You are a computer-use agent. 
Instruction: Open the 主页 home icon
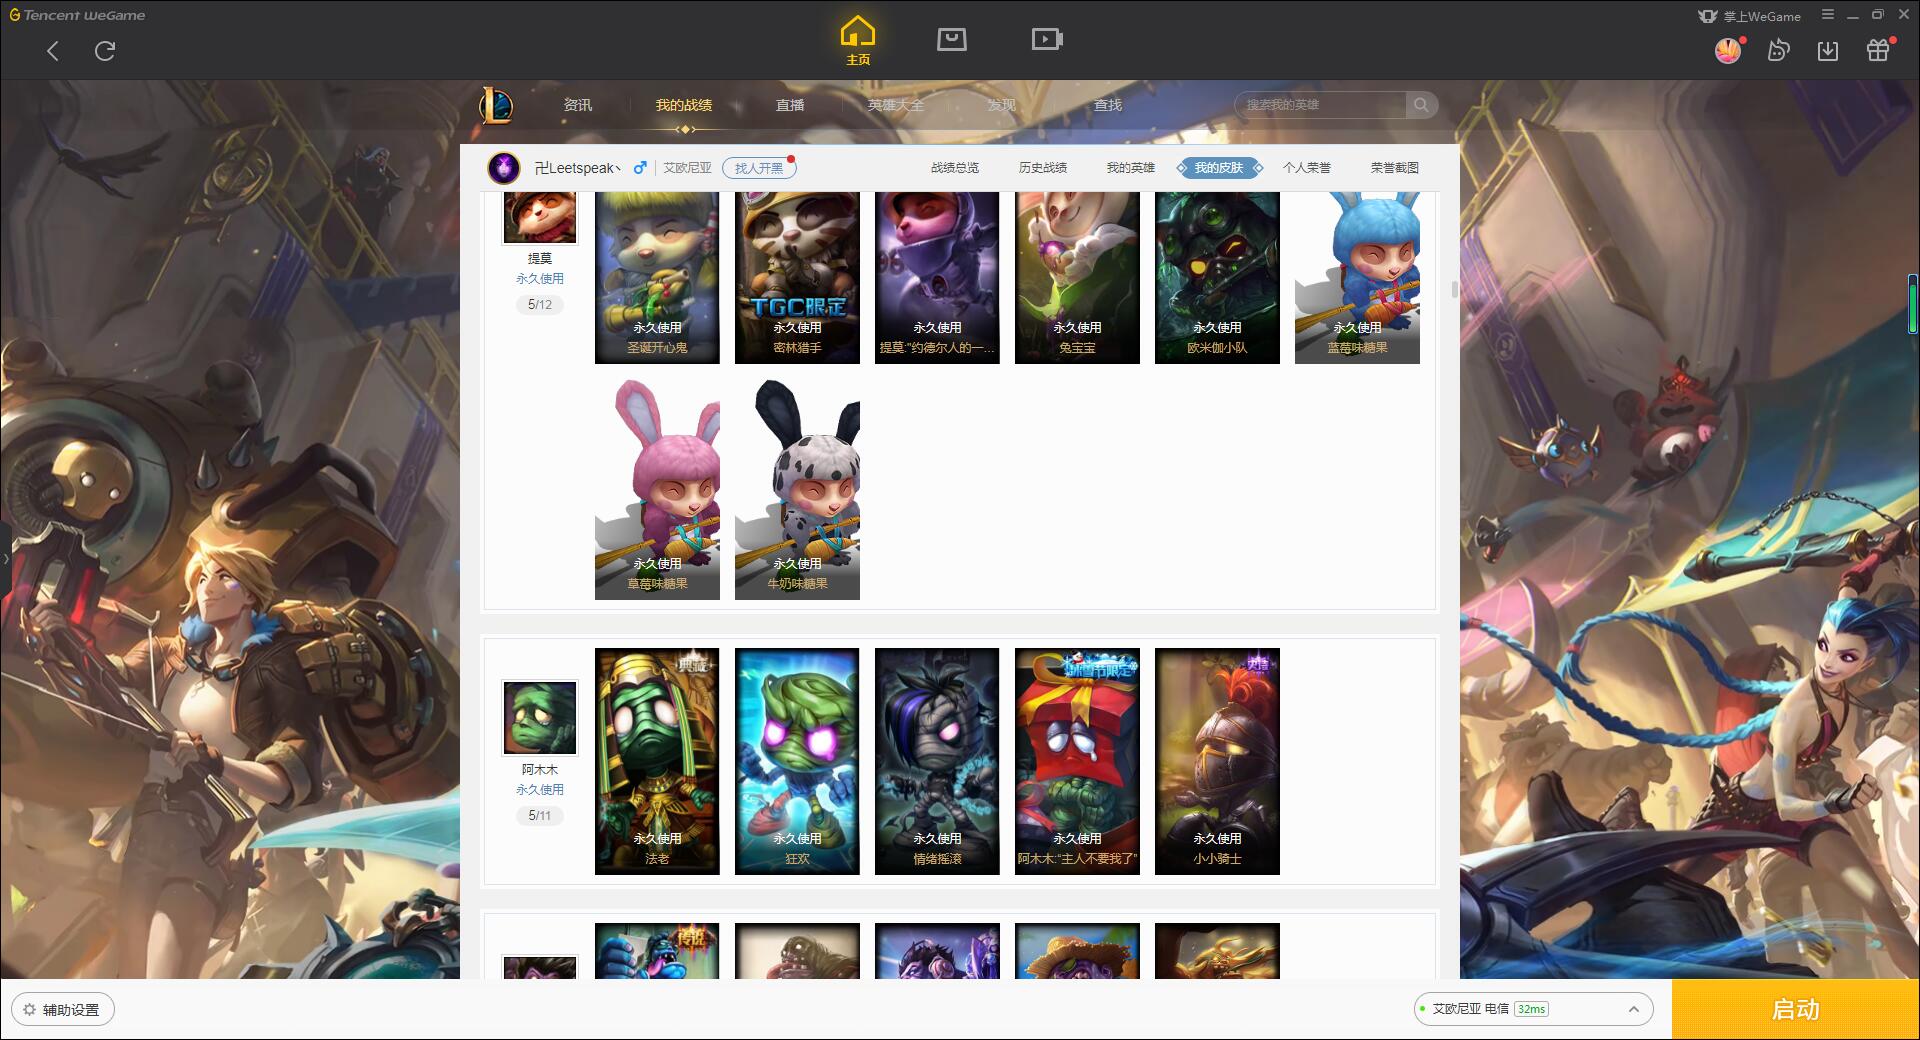click(858, 41)
